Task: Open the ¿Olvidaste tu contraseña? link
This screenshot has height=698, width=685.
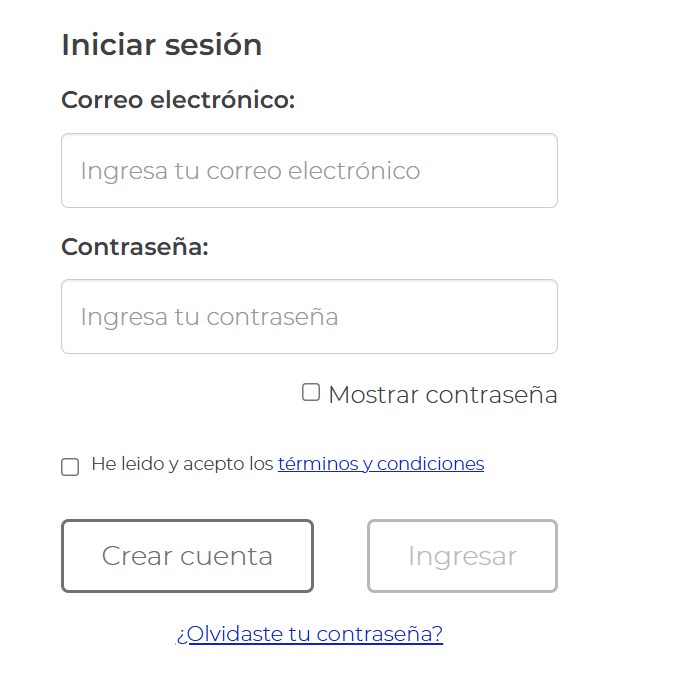Action: pos(309,634)
